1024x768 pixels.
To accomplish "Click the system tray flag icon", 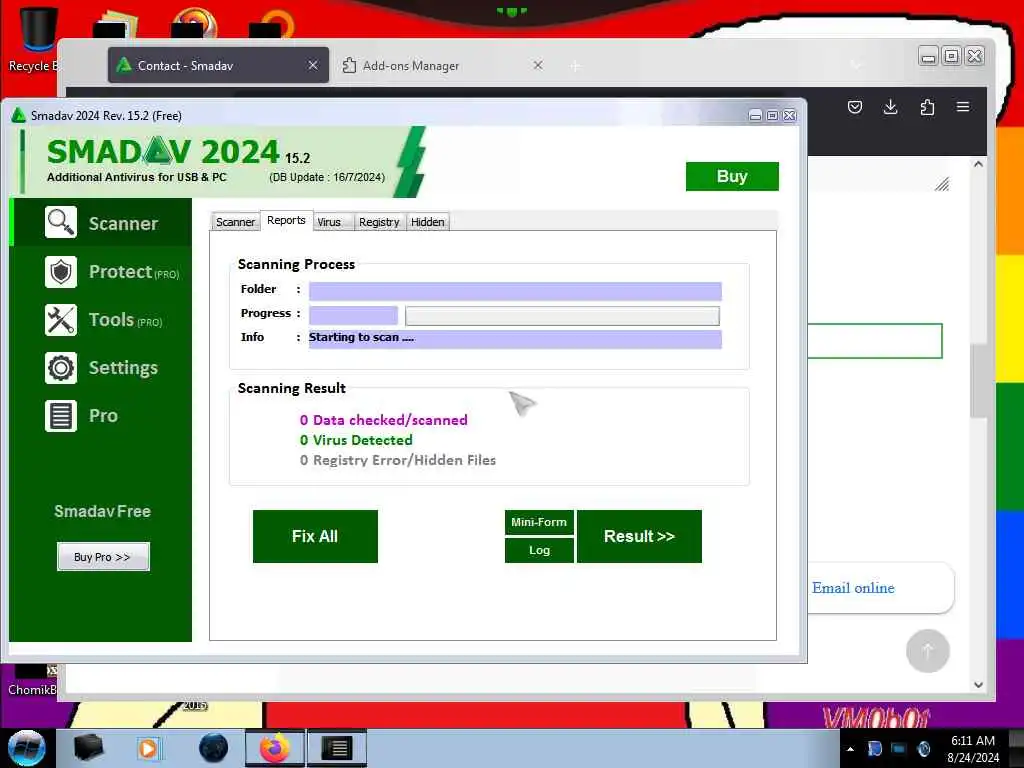I will (x=875, y=749).
